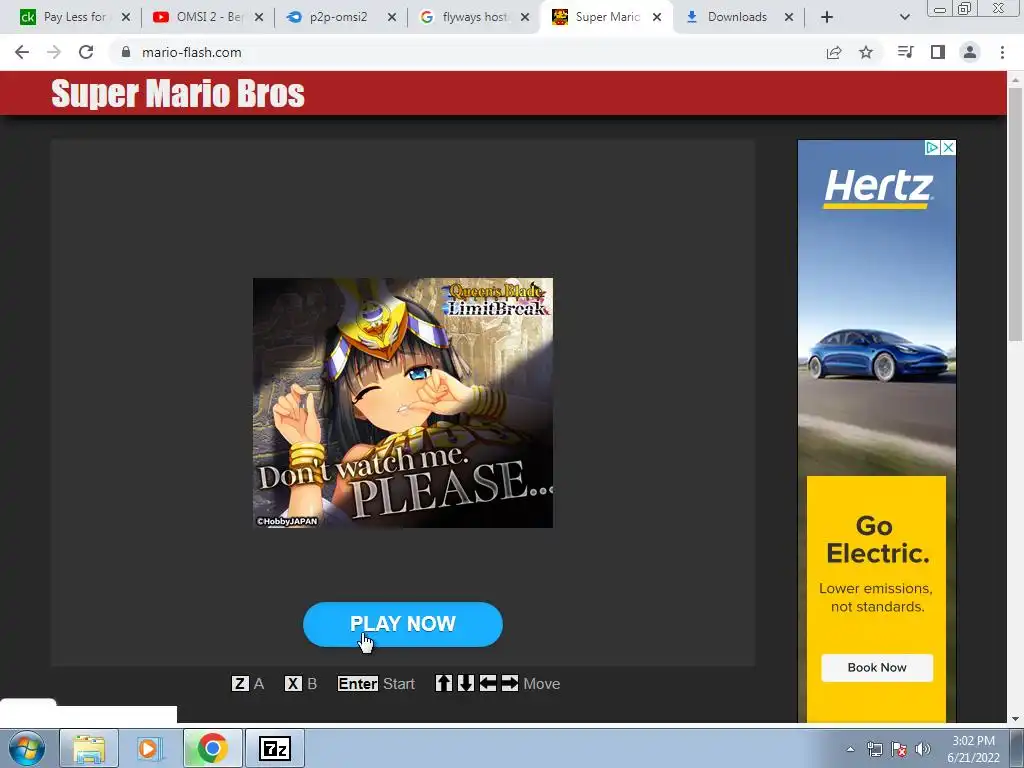The width and height of the screenshot is (1024, 768).
Task: Expand the tab search chevron
Action: tap(904, 18)
